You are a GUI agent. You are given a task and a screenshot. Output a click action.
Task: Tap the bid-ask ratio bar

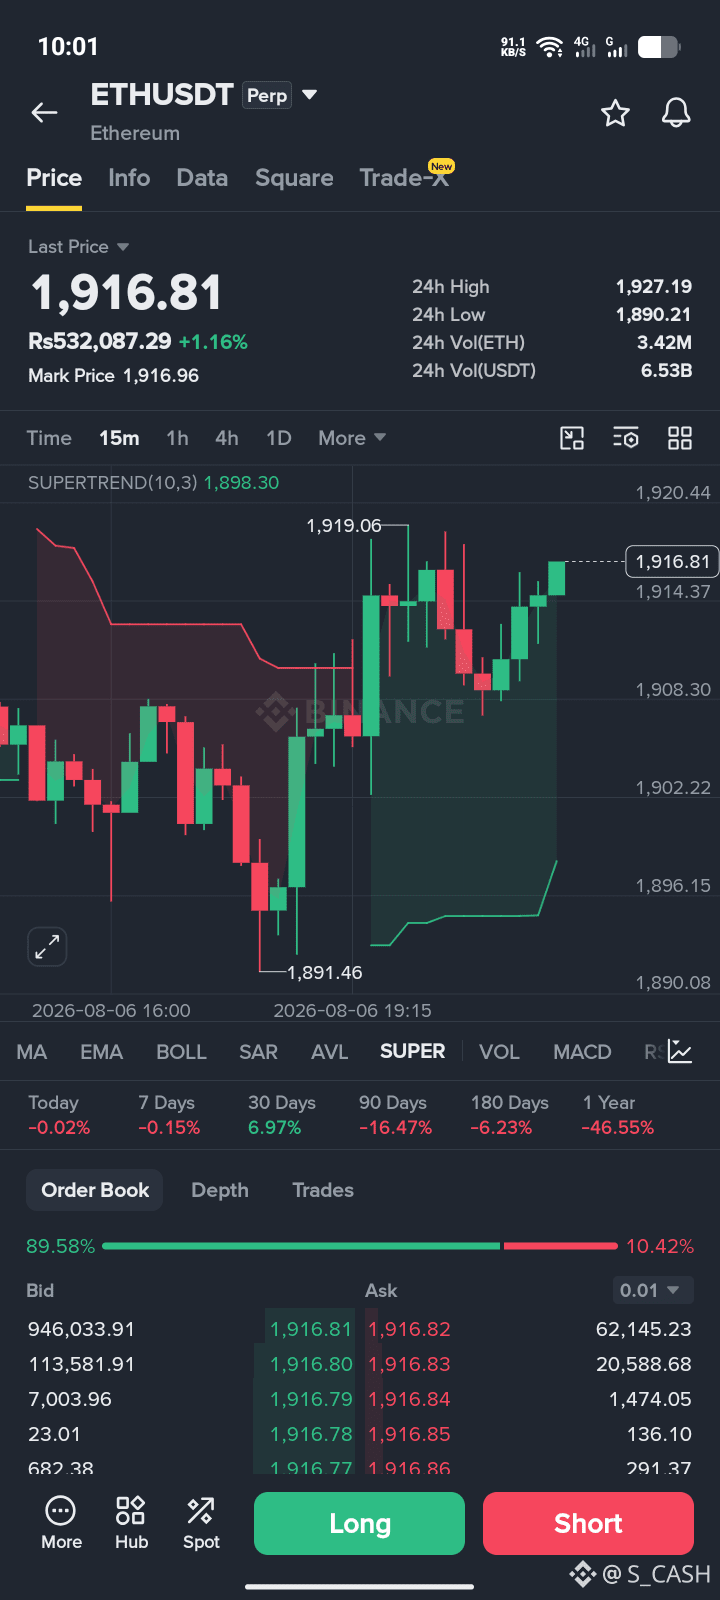360,1246
